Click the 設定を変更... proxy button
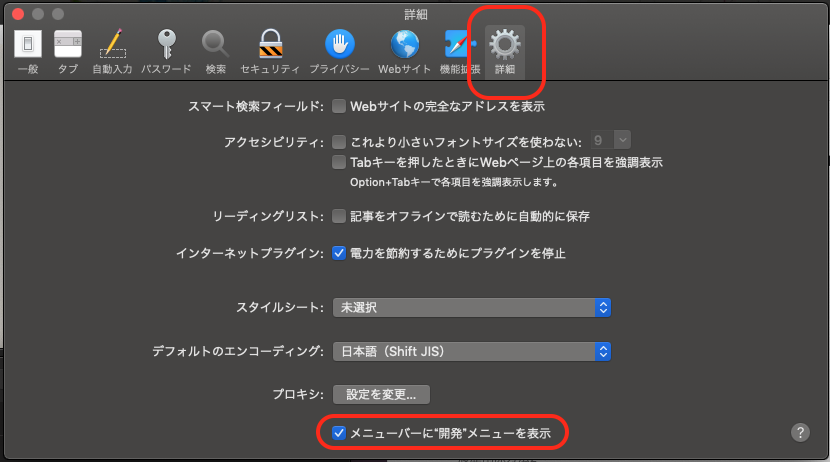 (381, 394)
